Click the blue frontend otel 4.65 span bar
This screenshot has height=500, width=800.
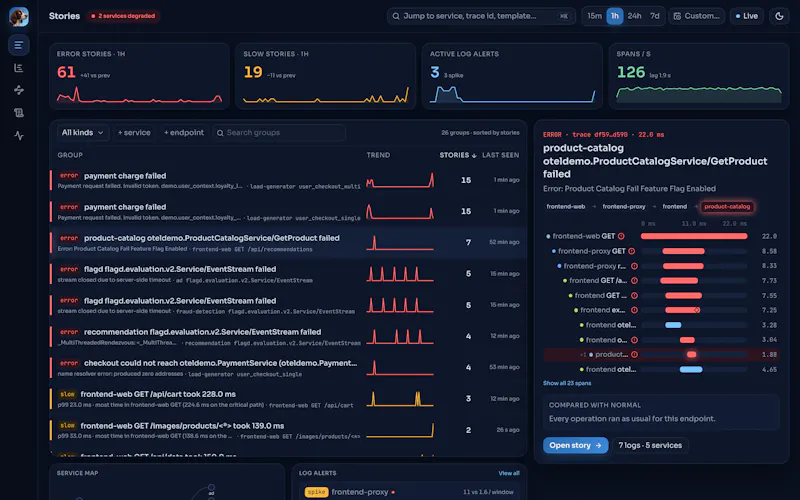pos(691,369)
